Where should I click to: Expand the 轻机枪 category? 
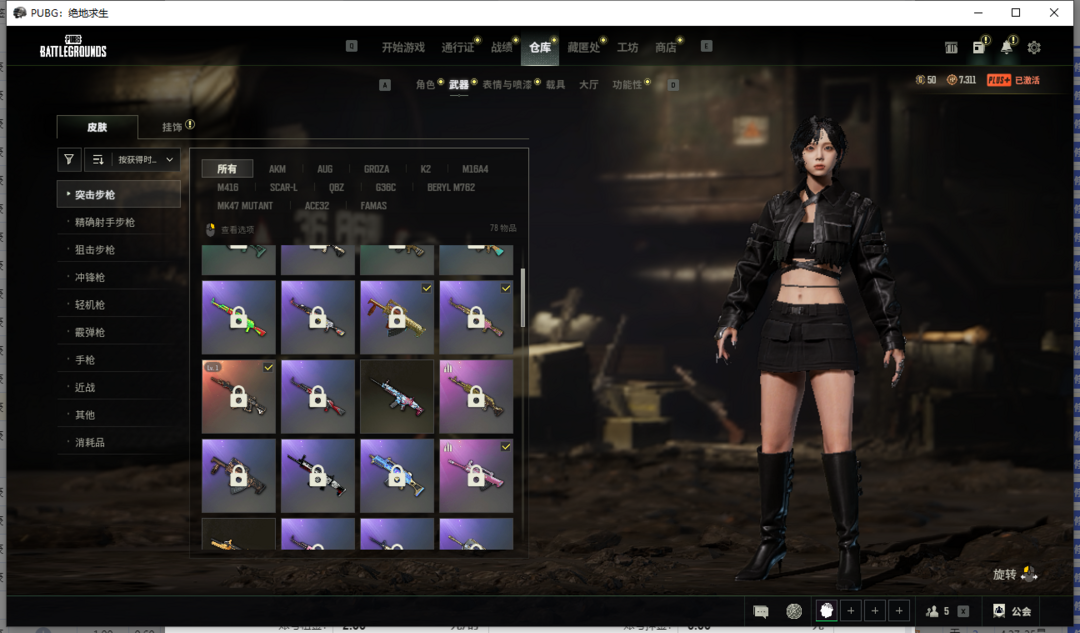(118, 304)
